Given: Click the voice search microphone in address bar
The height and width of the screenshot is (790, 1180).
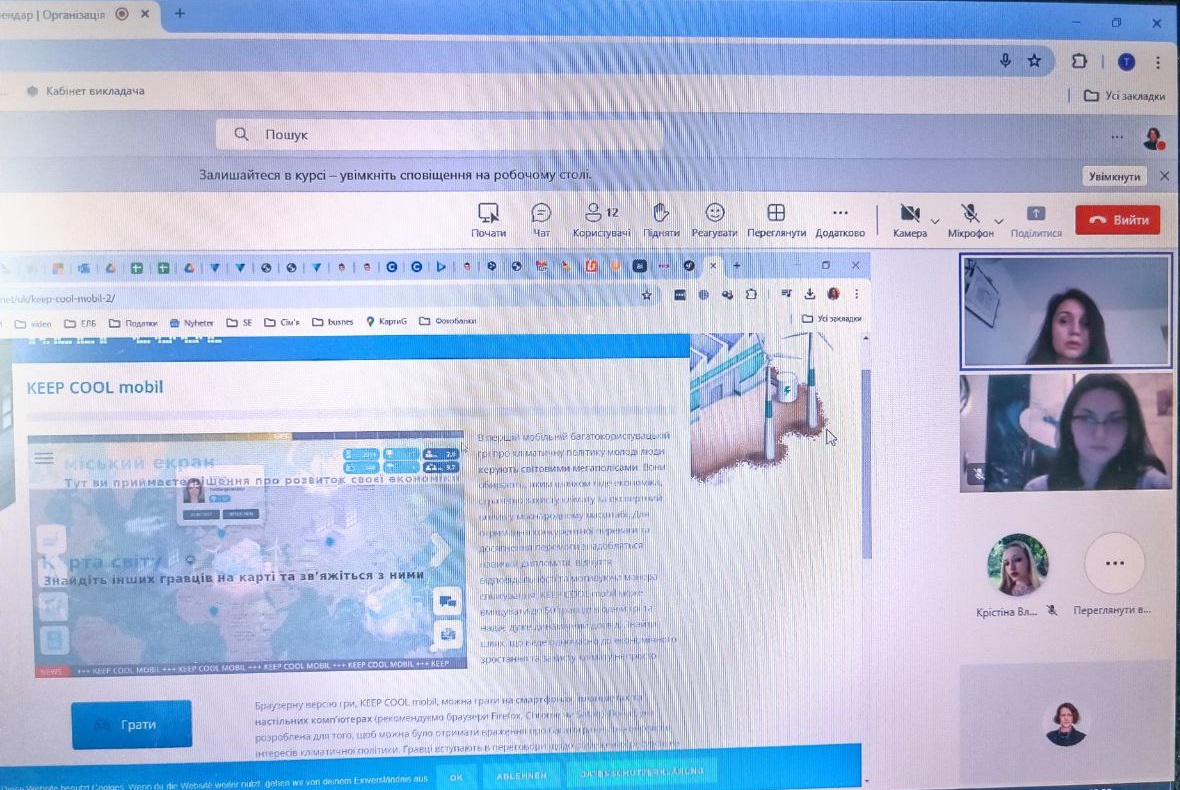Looking at the screenshot, I should click(x=1005, y=61).
